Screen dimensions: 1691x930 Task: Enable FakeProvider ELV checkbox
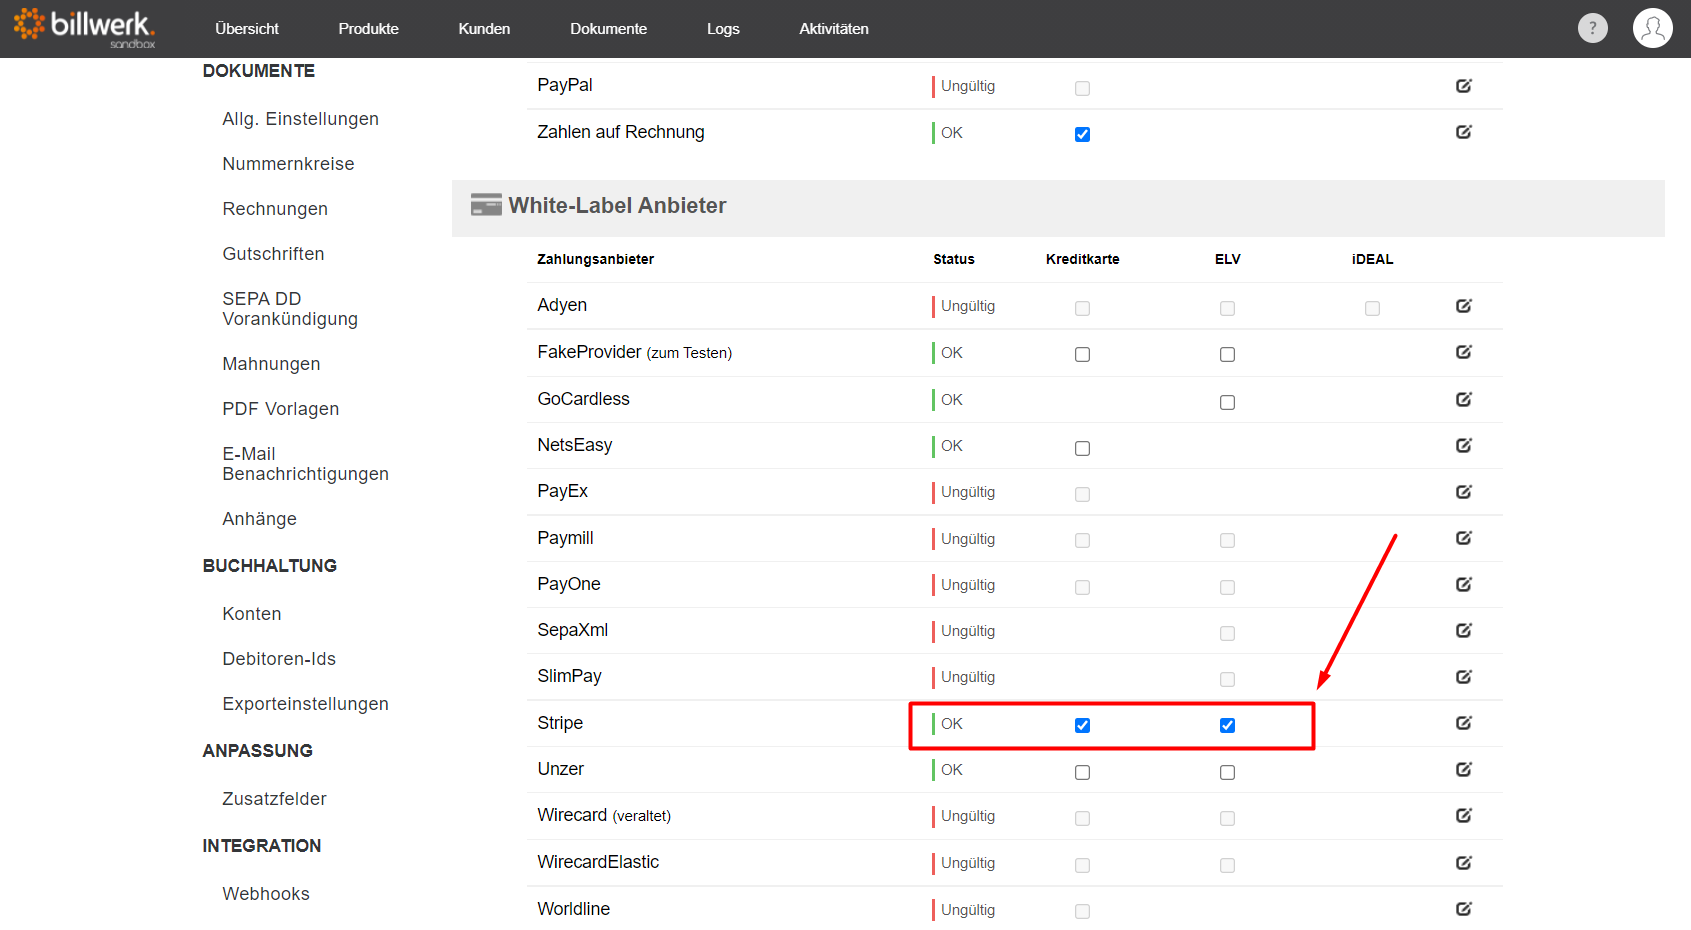click(1227, 354)
